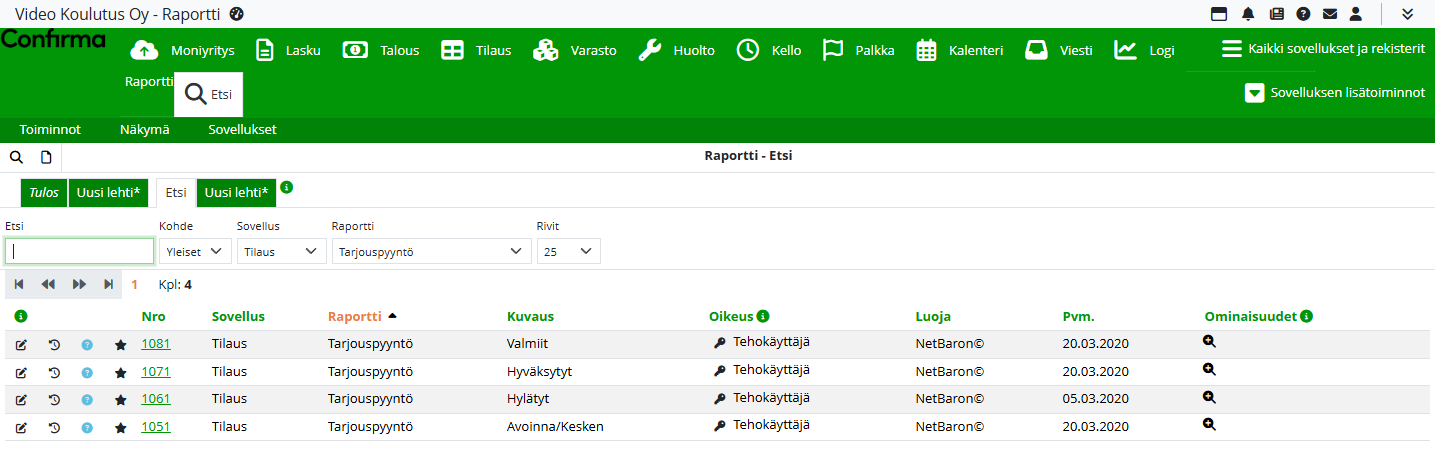Click the edit icon for report 1081
This screenshot has width=1435, height=463.
(x=21, y=345)
